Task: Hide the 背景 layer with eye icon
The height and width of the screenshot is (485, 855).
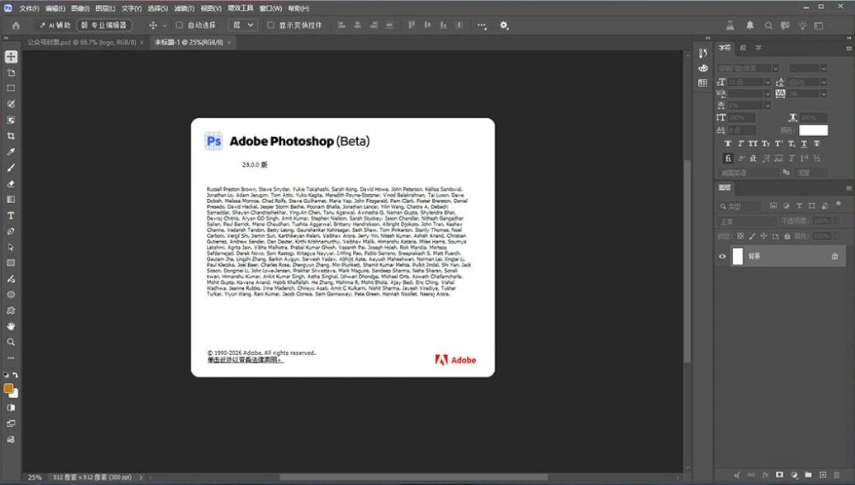Action: click(722, 256)
